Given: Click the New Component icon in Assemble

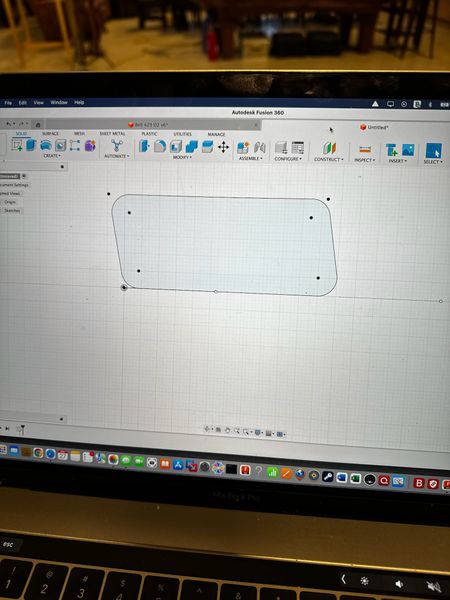Looking at the screenshot, I should pos(243,147).
